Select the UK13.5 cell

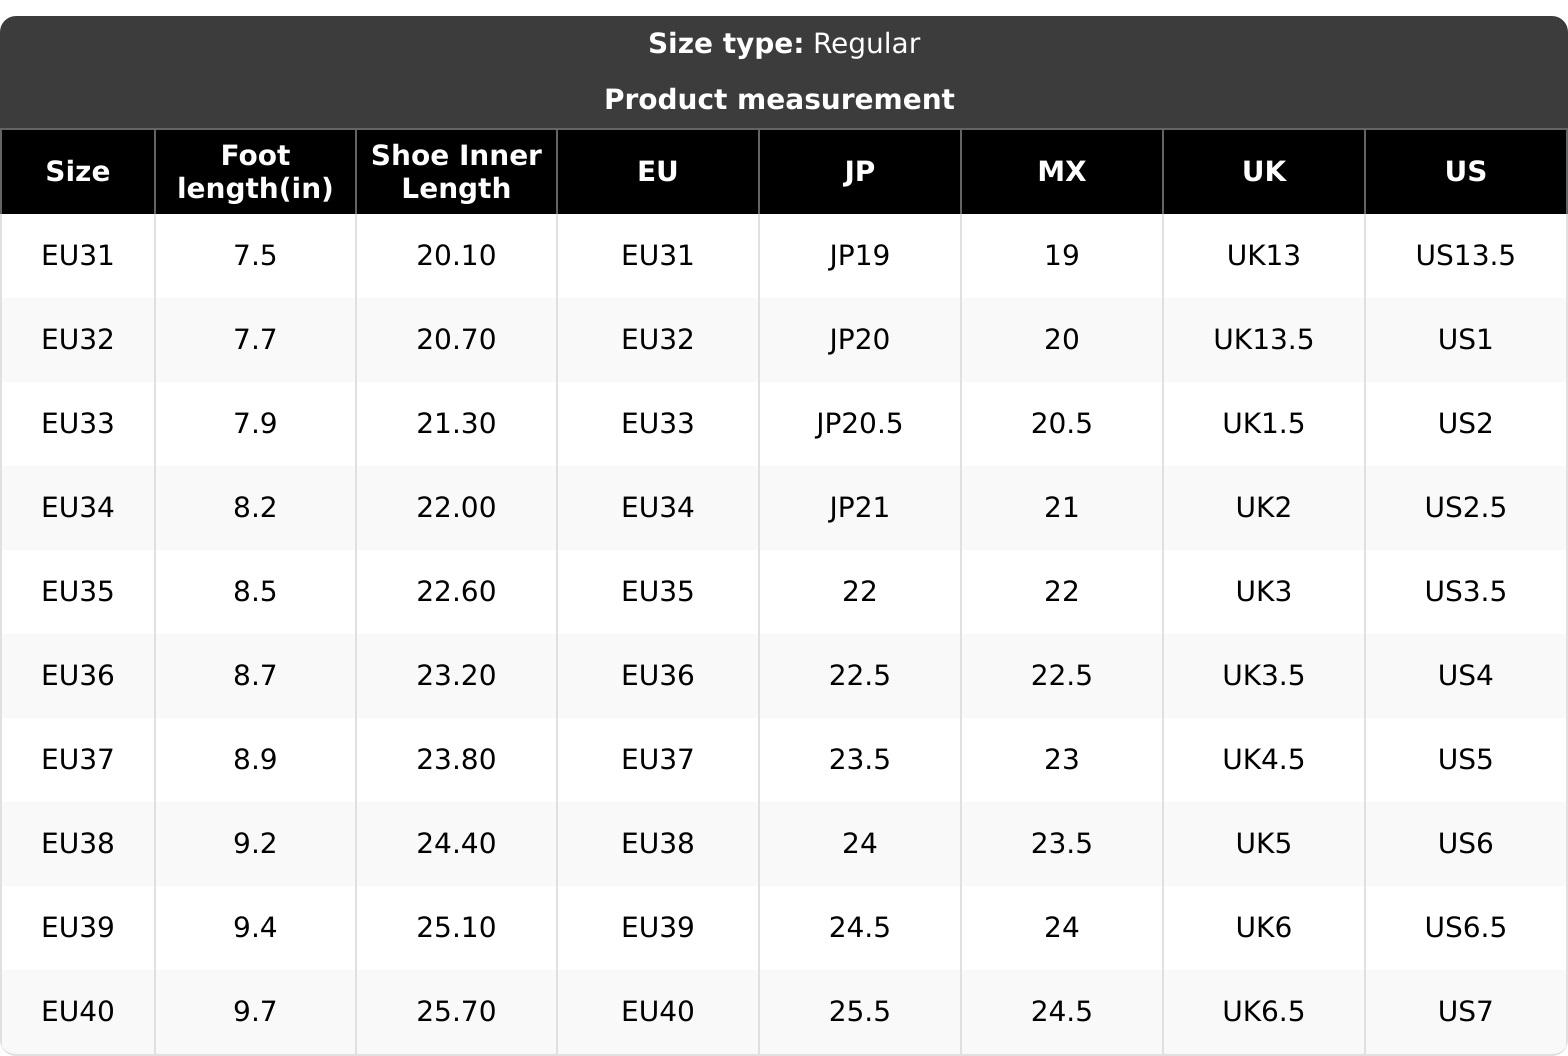pos(1263,340)
